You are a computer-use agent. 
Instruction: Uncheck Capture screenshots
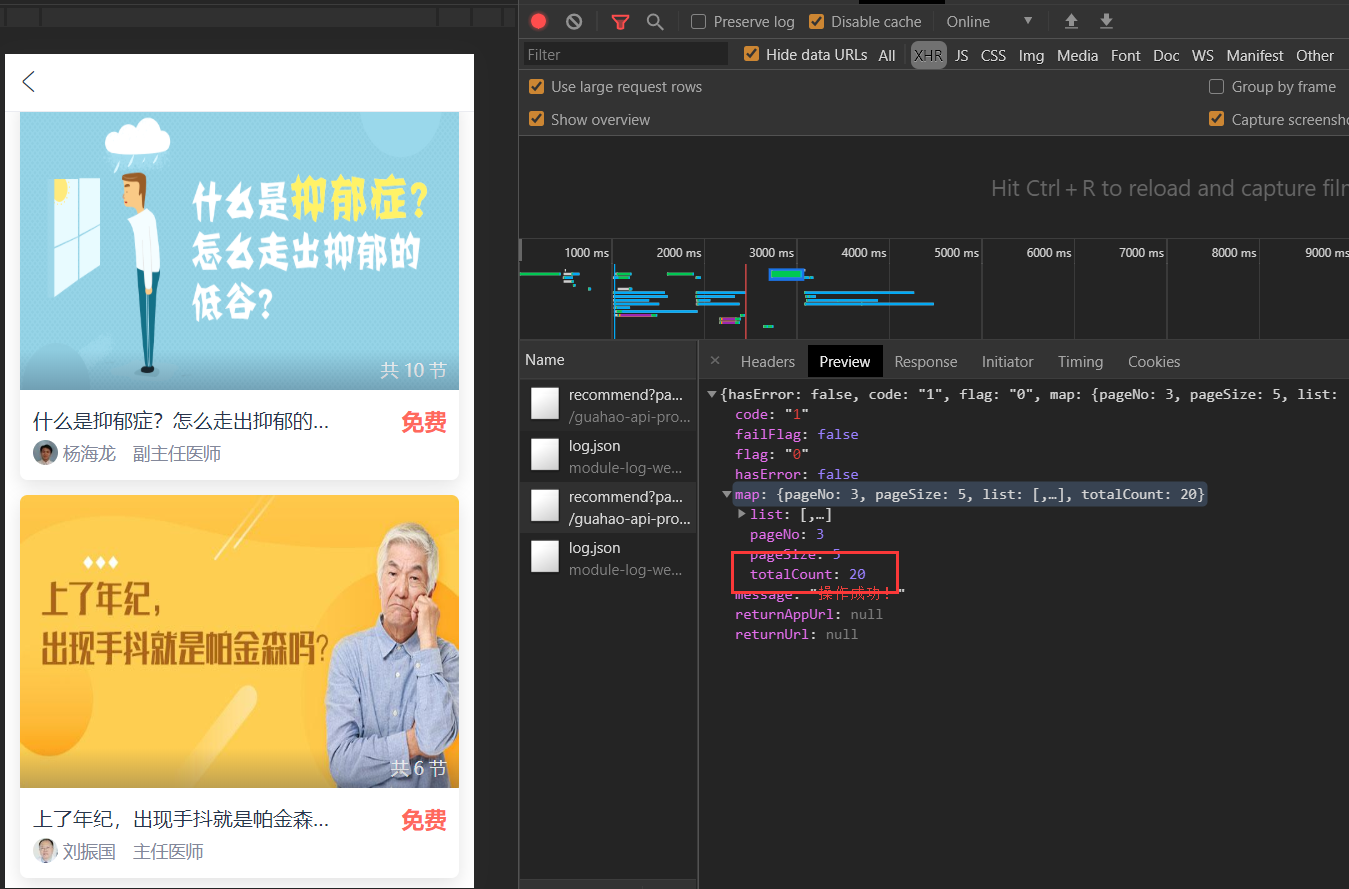tap(1216, 119)
